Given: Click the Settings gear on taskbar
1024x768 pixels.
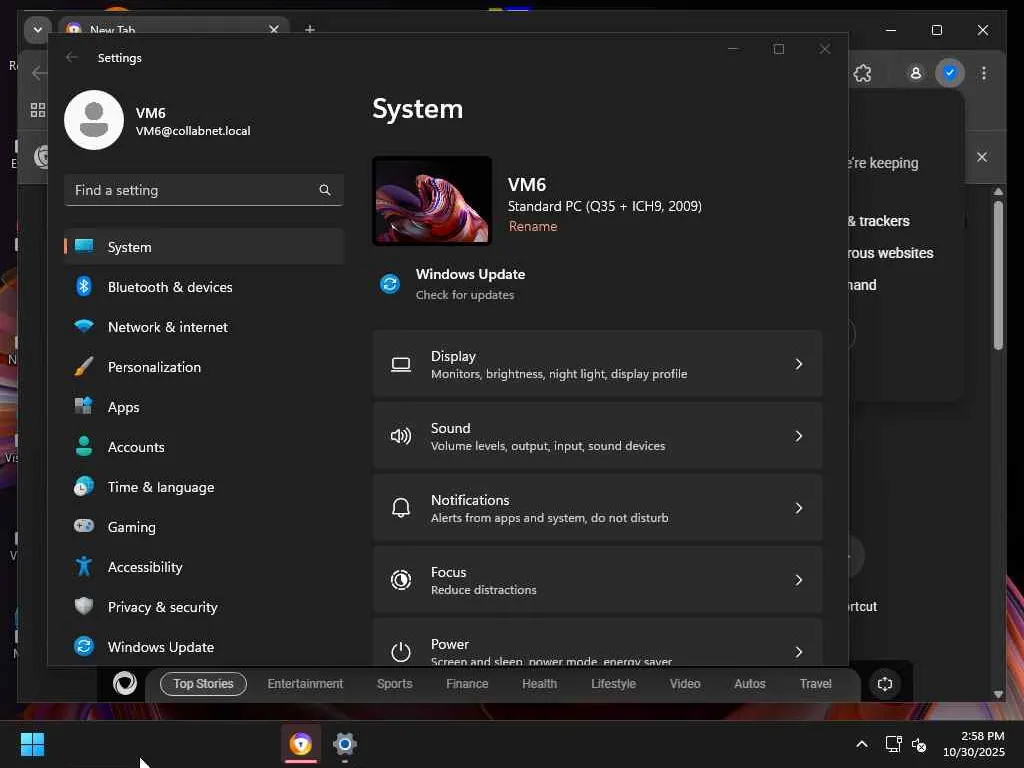Looking at the screenshot, I should pyautogui.click(x=344, y=744).
